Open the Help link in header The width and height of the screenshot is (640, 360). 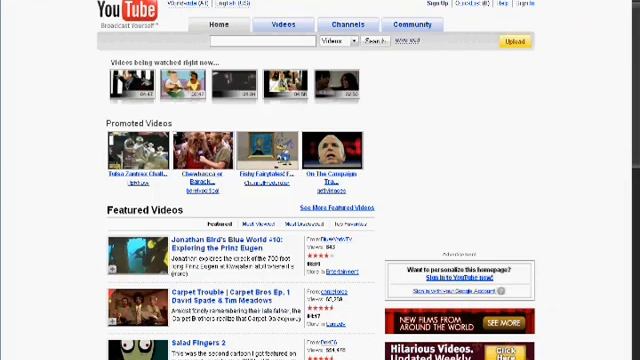tap(503, 3)
